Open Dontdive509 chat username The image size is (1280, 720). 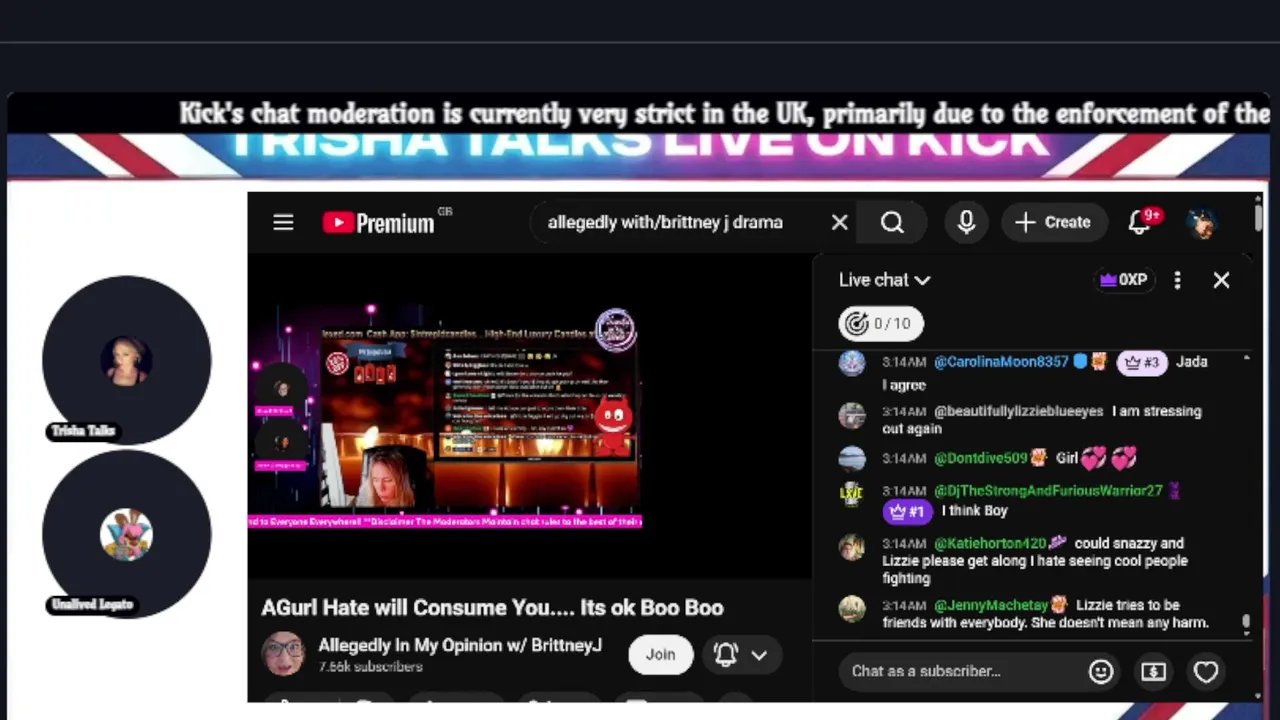click(x=980, y=458)
